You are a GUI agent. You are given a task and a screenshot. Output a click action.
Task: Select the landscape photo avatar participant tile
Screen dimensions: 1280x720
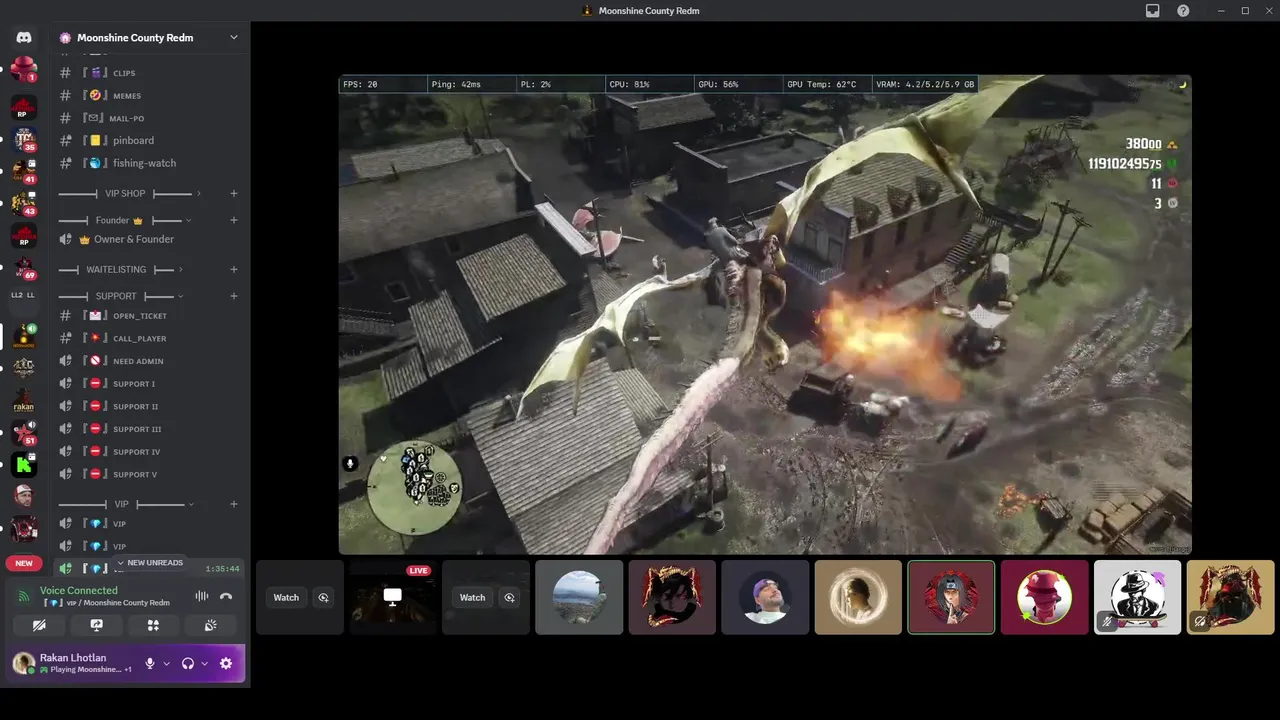click(x=579, y=597)
